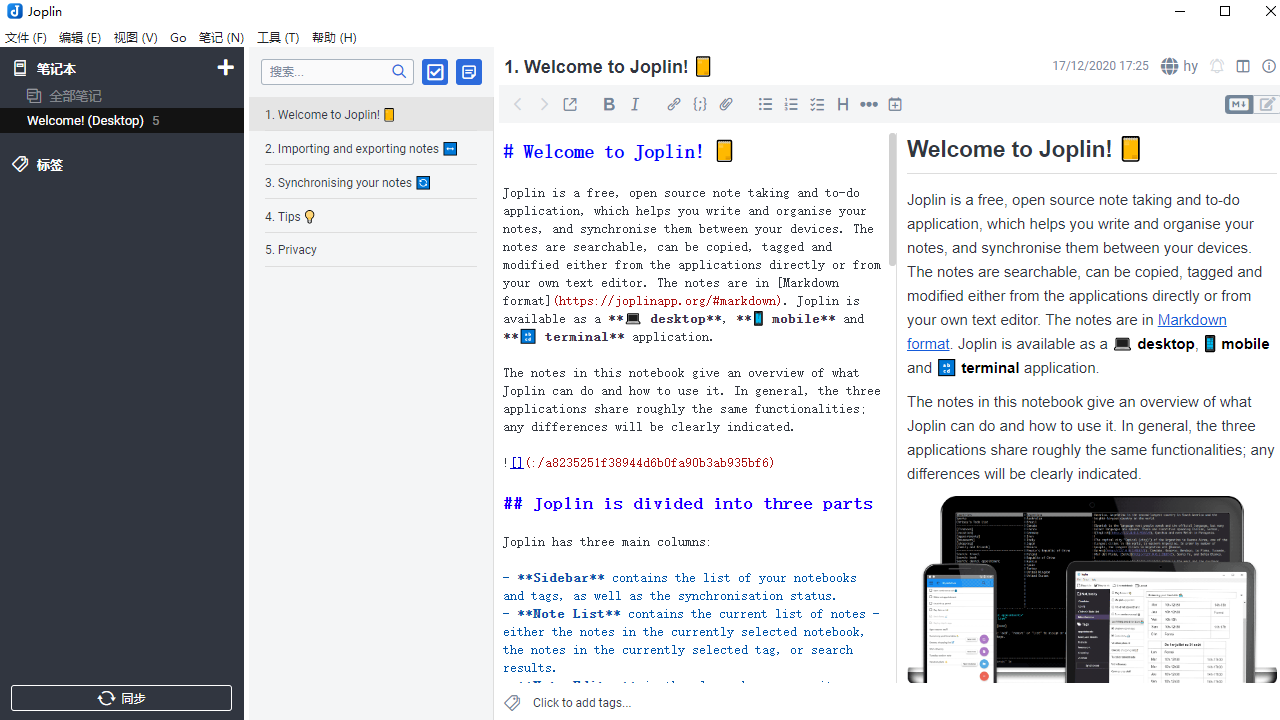
Task: Open note in external editor
Action: [x=570, y=104]
